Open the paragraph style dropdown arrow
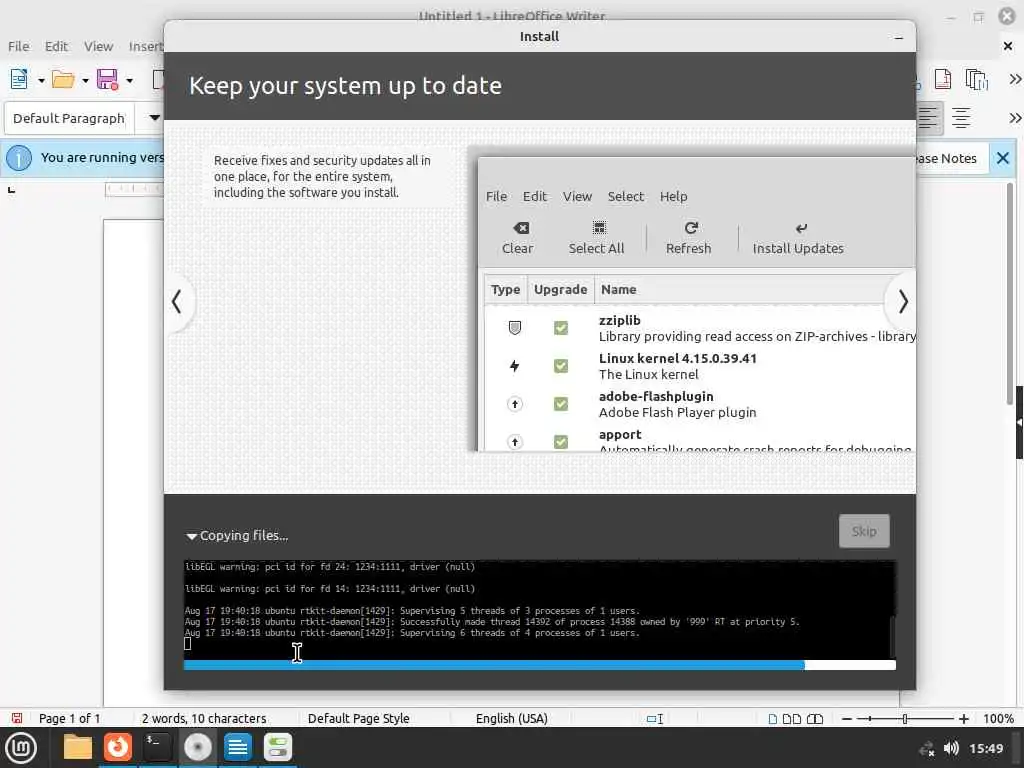This screenshot has height=768, width=1024. (x=154, y=118)
